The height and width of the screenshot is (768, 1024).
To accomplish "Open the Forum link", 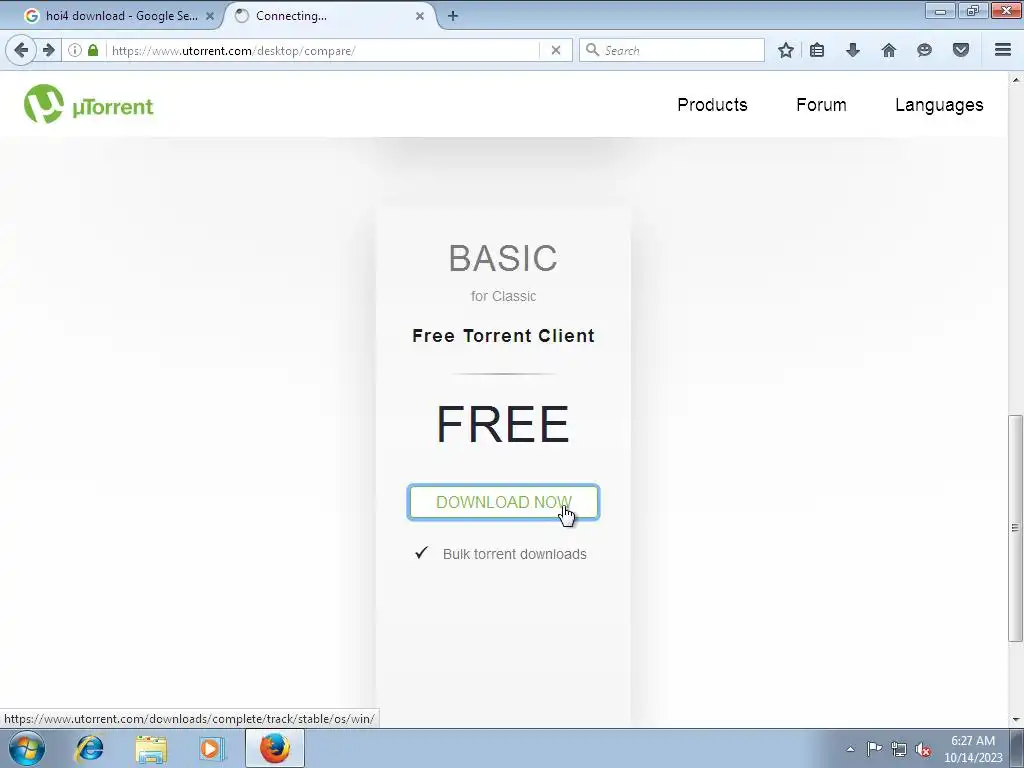I will [821, 104].
